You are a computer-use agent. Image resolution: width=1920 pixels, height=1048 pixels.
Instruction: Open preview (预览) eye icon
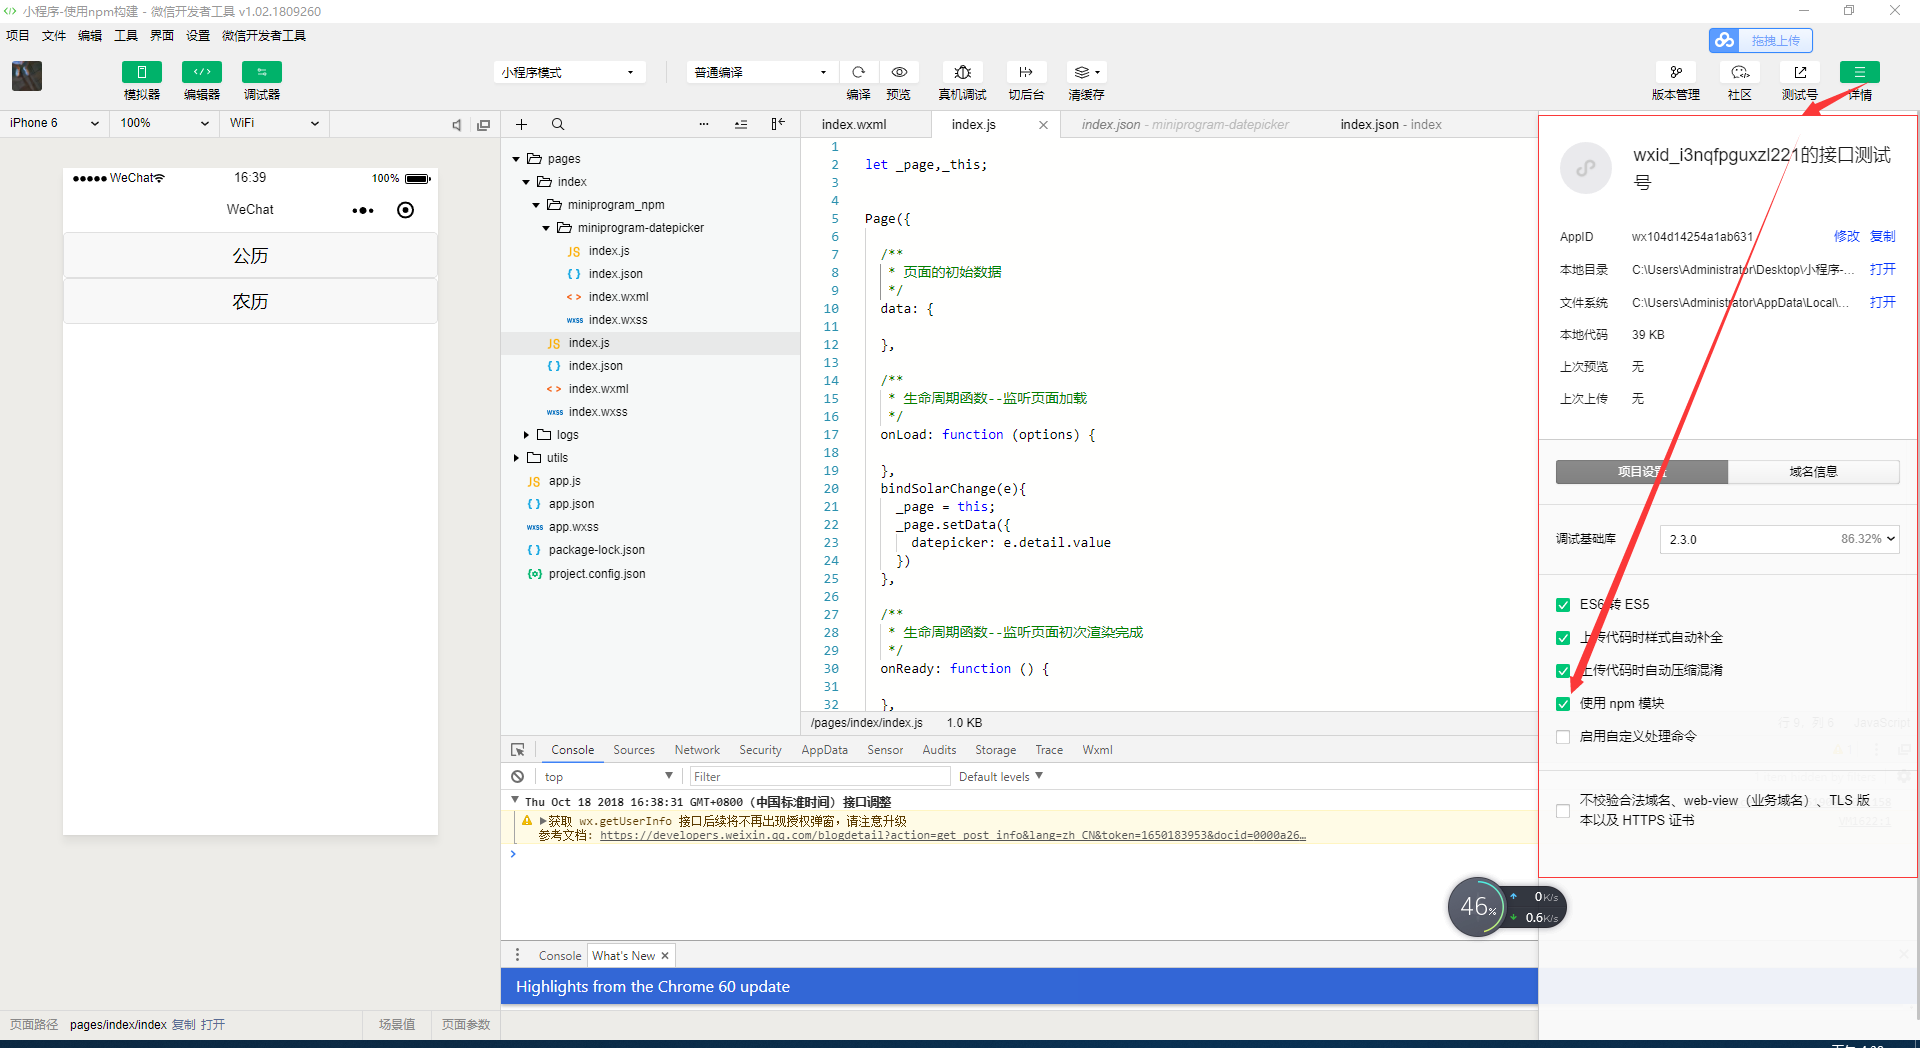click(899, 72)
